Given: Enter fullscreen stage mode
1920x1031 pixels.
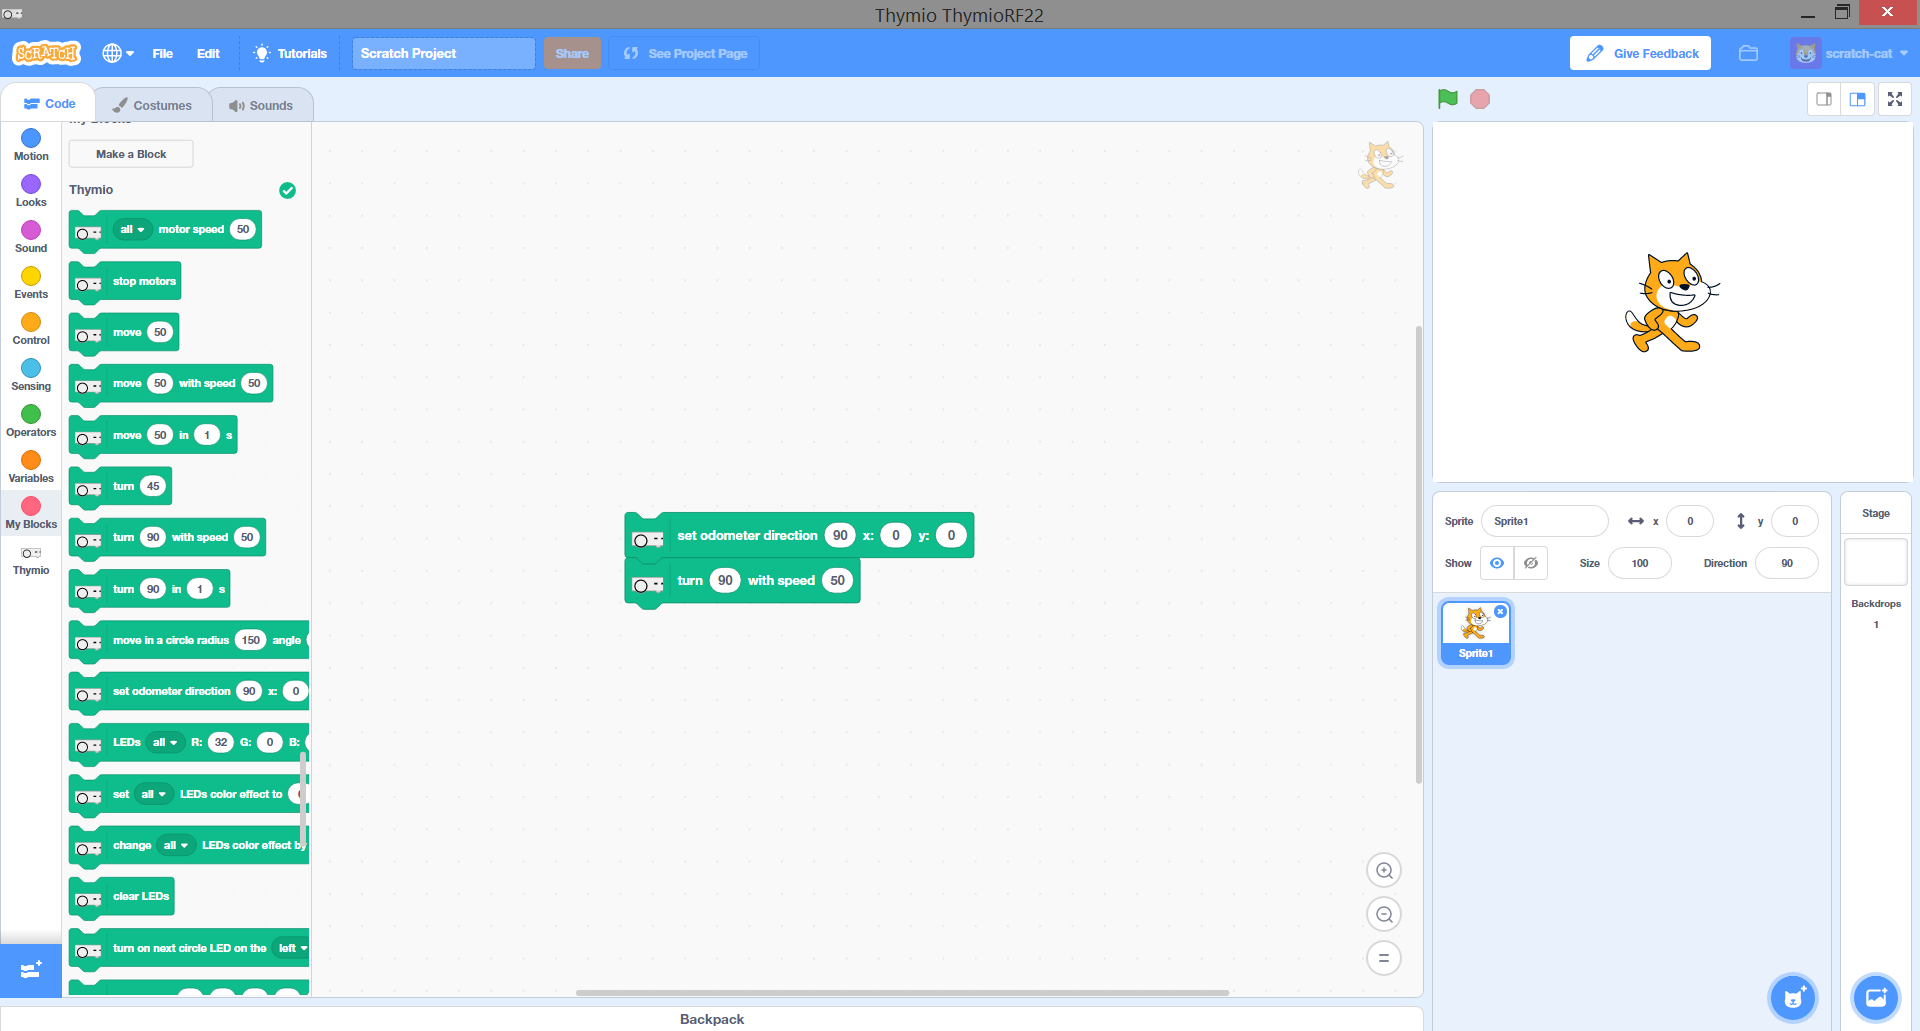Looking at the screenshot, I should (1894, 99).
